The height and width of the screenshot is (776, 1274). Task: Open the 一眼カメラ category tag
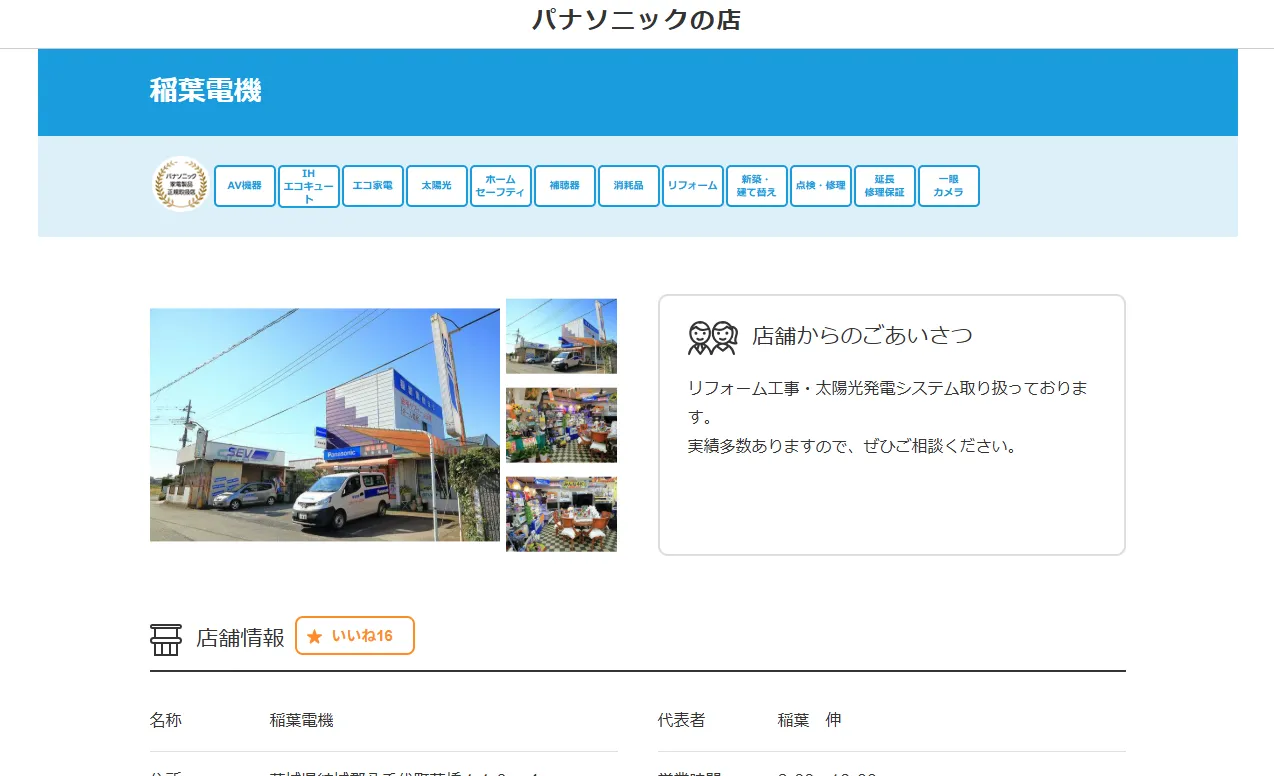point(949,186)
